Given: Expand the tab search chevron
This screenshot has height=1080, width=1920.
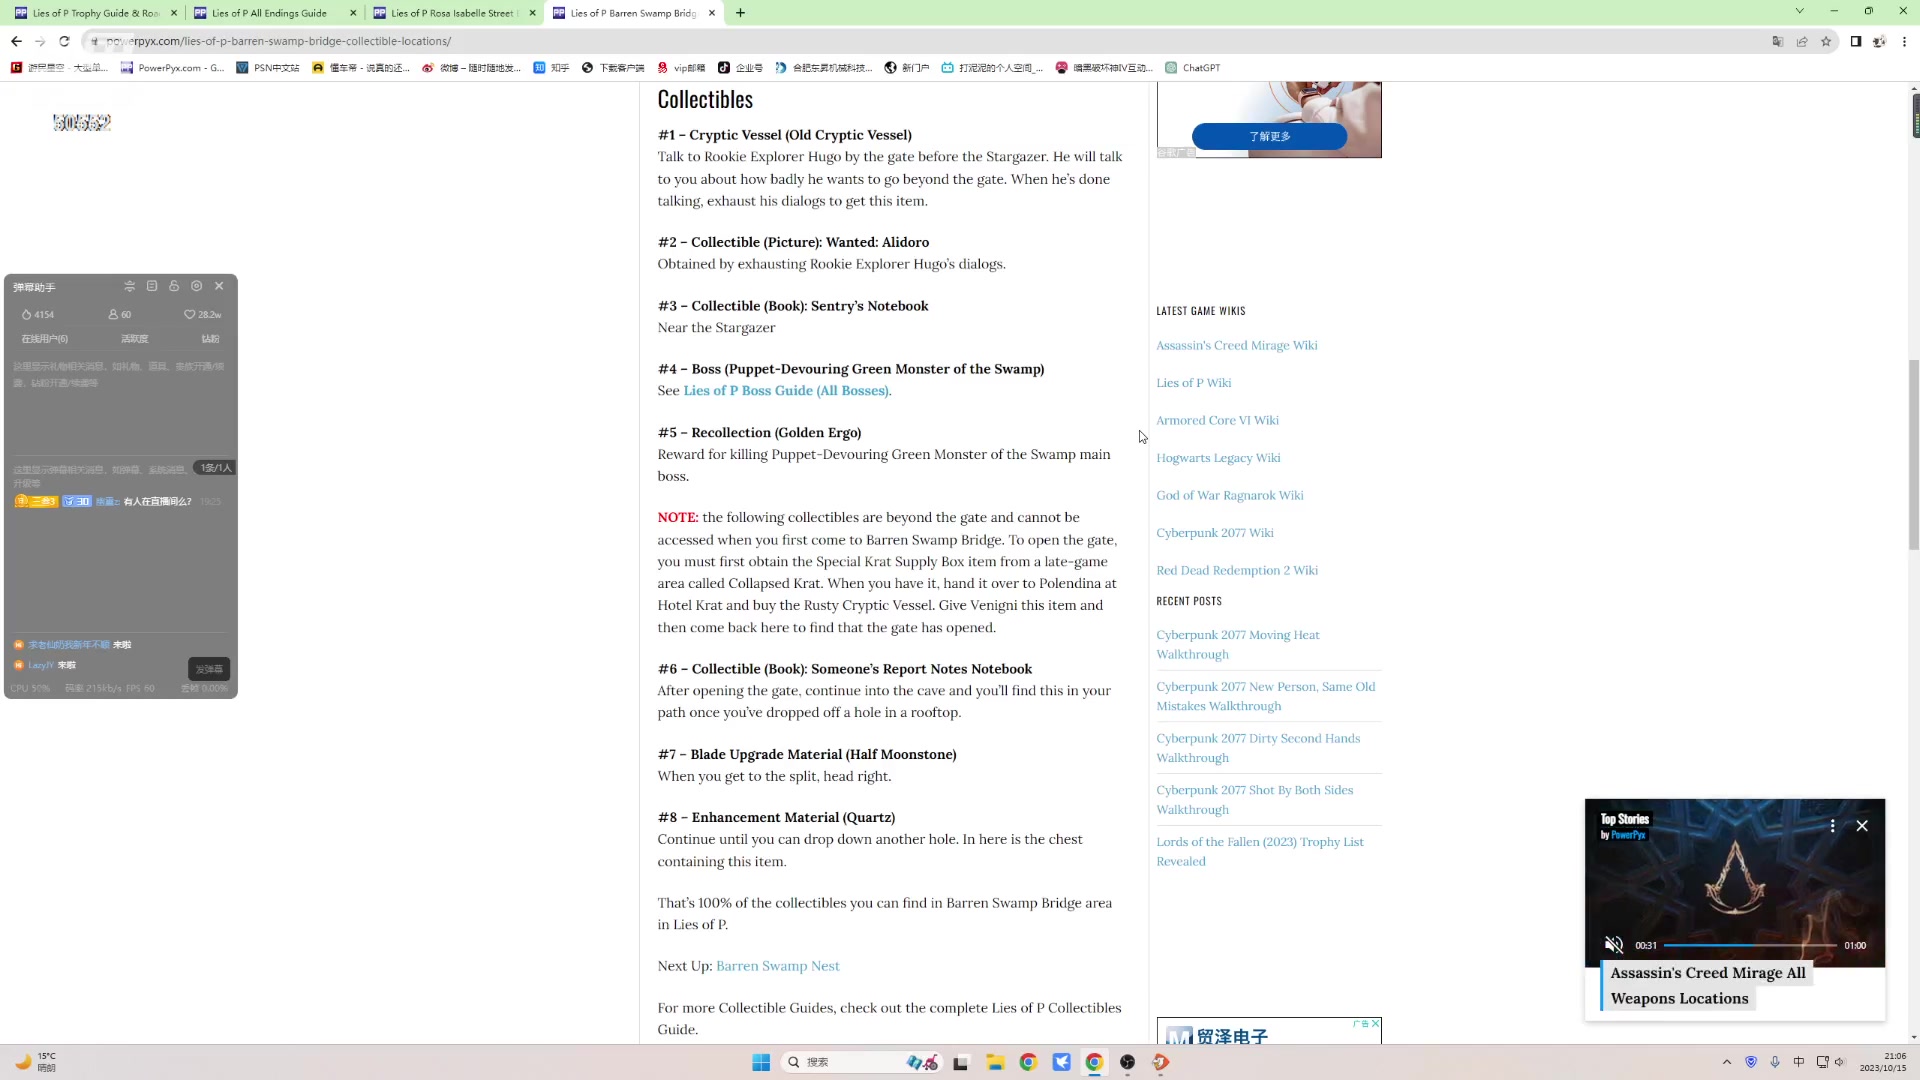Looking at the screenshot, I should coord(1799,11).
